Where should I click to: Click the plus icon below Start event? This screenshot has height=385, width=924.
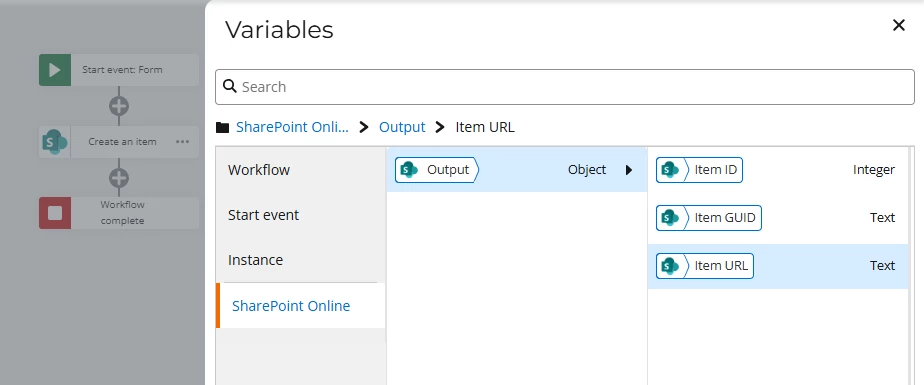[119, 106]
